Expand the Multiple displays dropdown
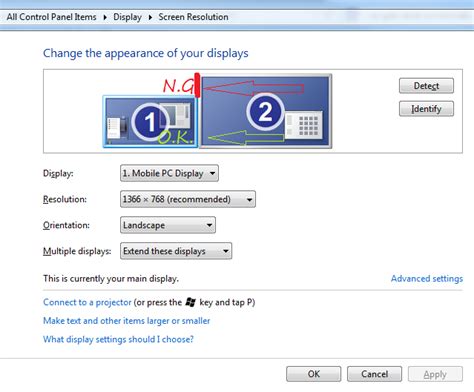 [176, 251]
